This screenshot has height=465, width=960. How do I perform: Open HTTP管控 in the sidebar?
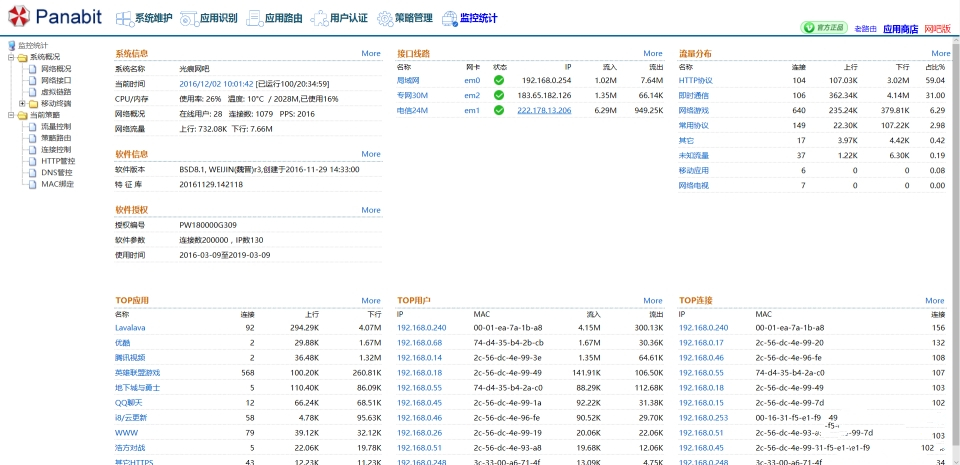click(57, 161)
